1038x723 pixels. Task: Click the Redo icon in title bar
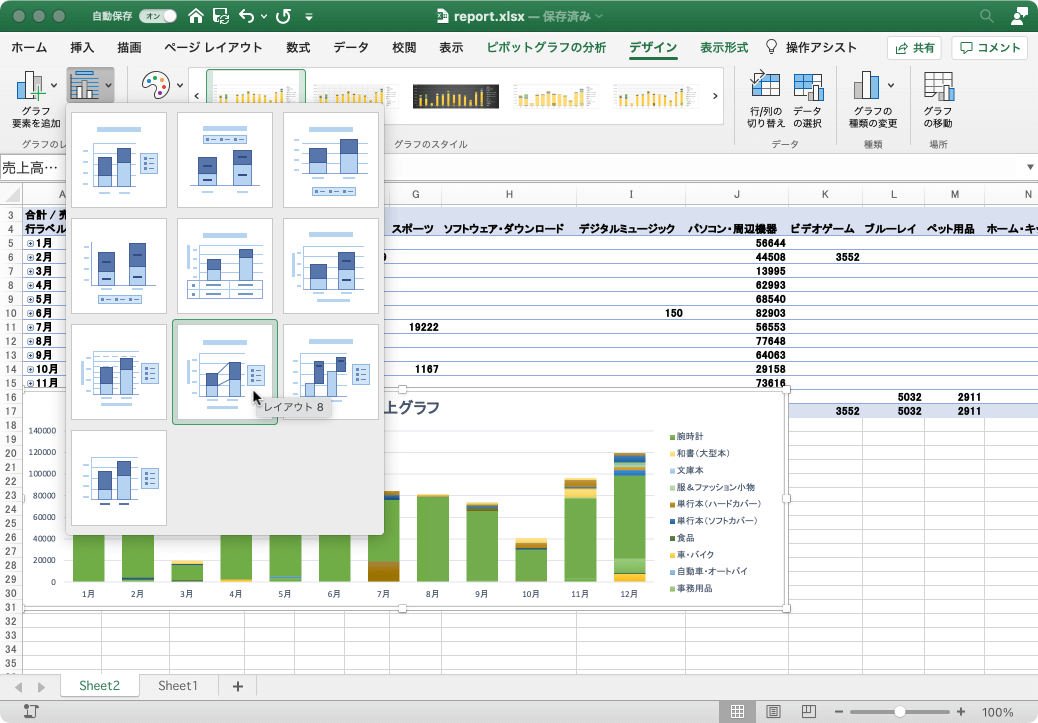coord(283,16)
